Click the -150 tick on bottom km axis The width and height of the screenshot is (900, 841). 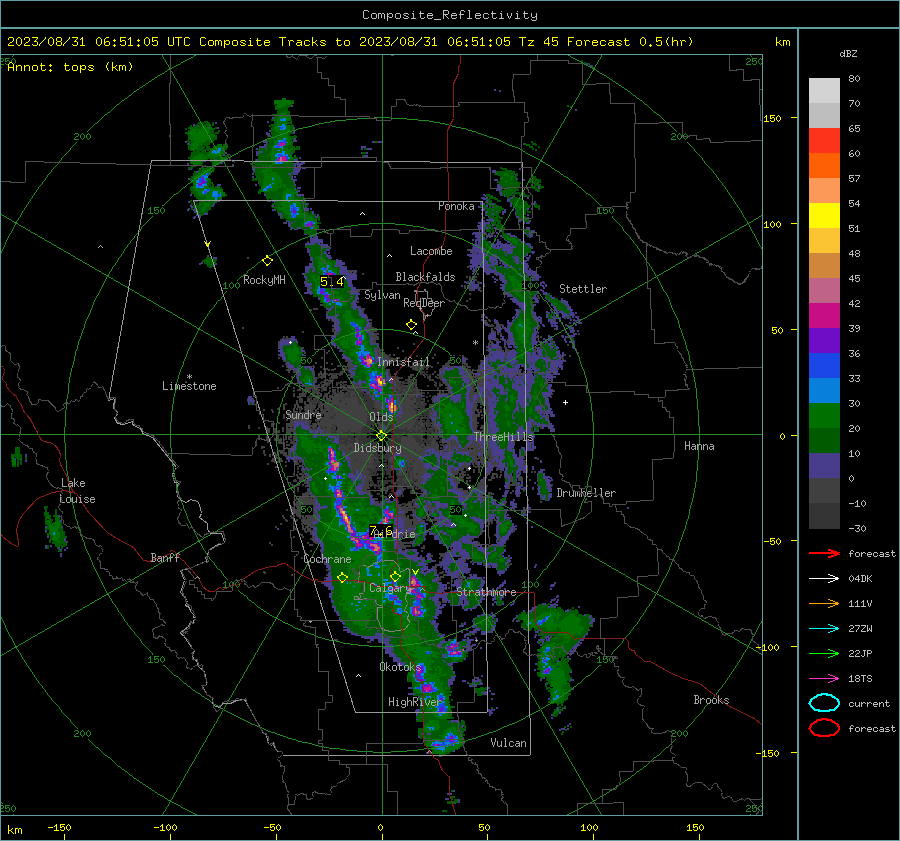pyautogui.click(x=59, y=827)
